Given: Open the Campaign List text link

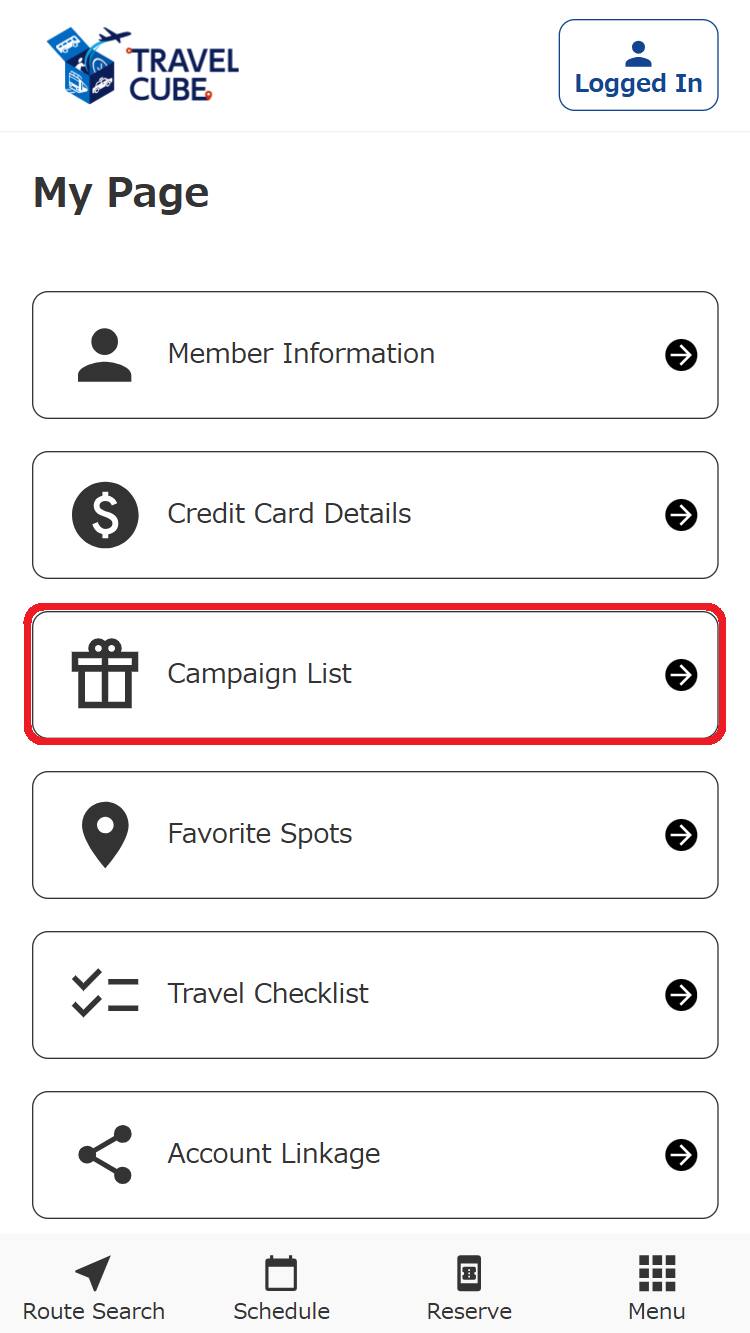Looking at the screenshot, I should click(259, 674).
